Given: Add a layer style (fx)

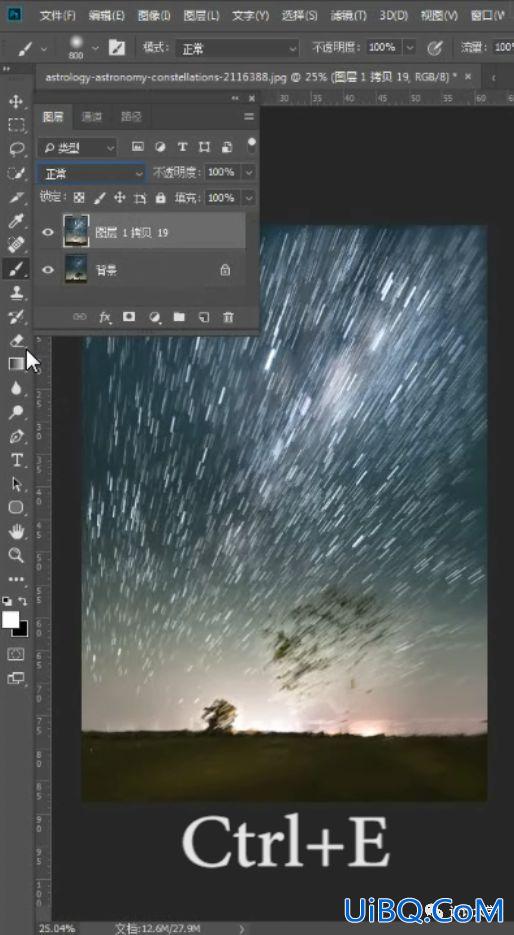Looking at the screenshot, I should click(x=105, y=317).
